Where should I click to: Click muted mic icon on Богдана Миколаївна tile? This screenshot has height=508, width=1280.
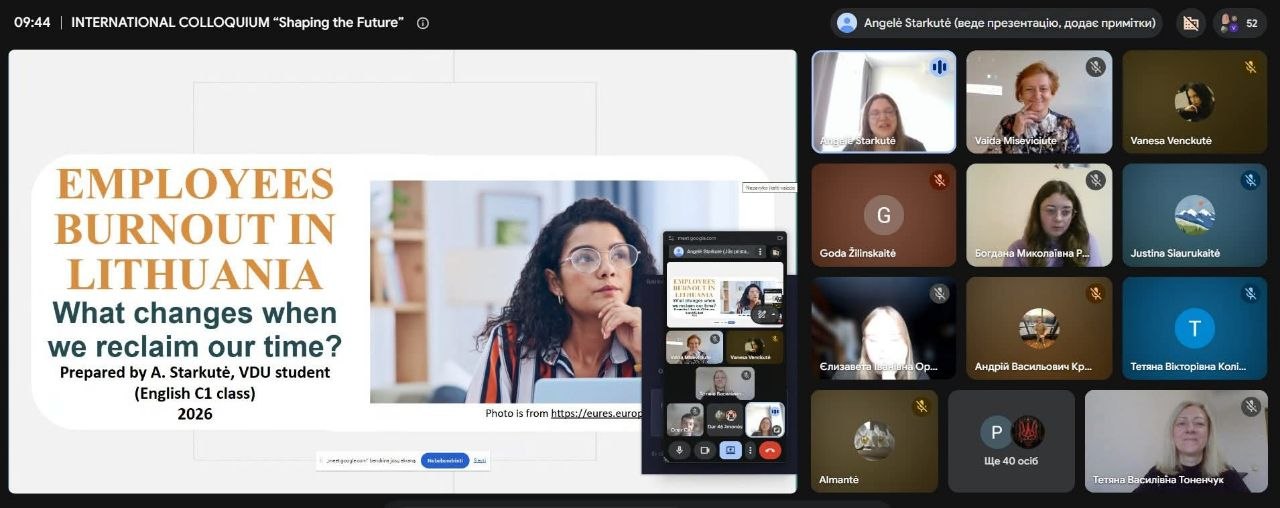(x=1095, y=180)
